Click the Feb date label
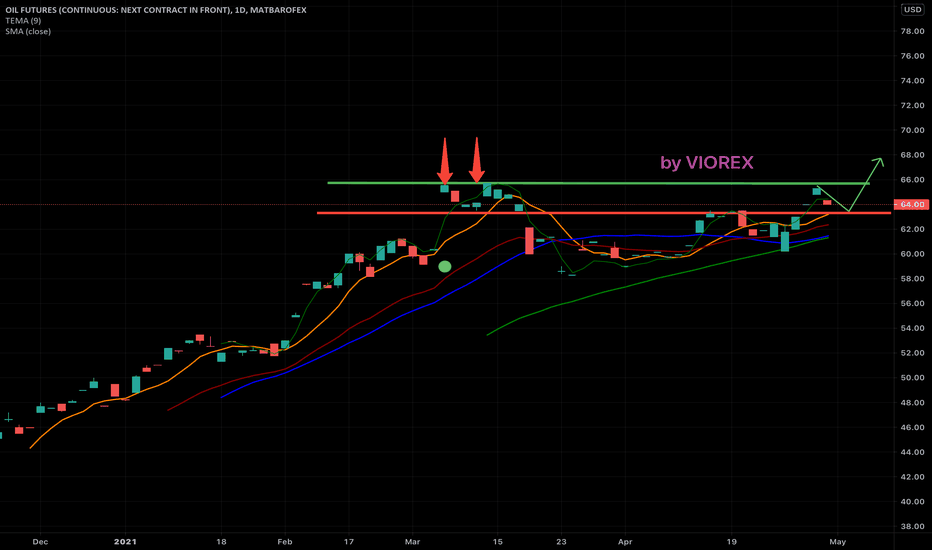Screen dimensions: 932x550 [285, 542]
